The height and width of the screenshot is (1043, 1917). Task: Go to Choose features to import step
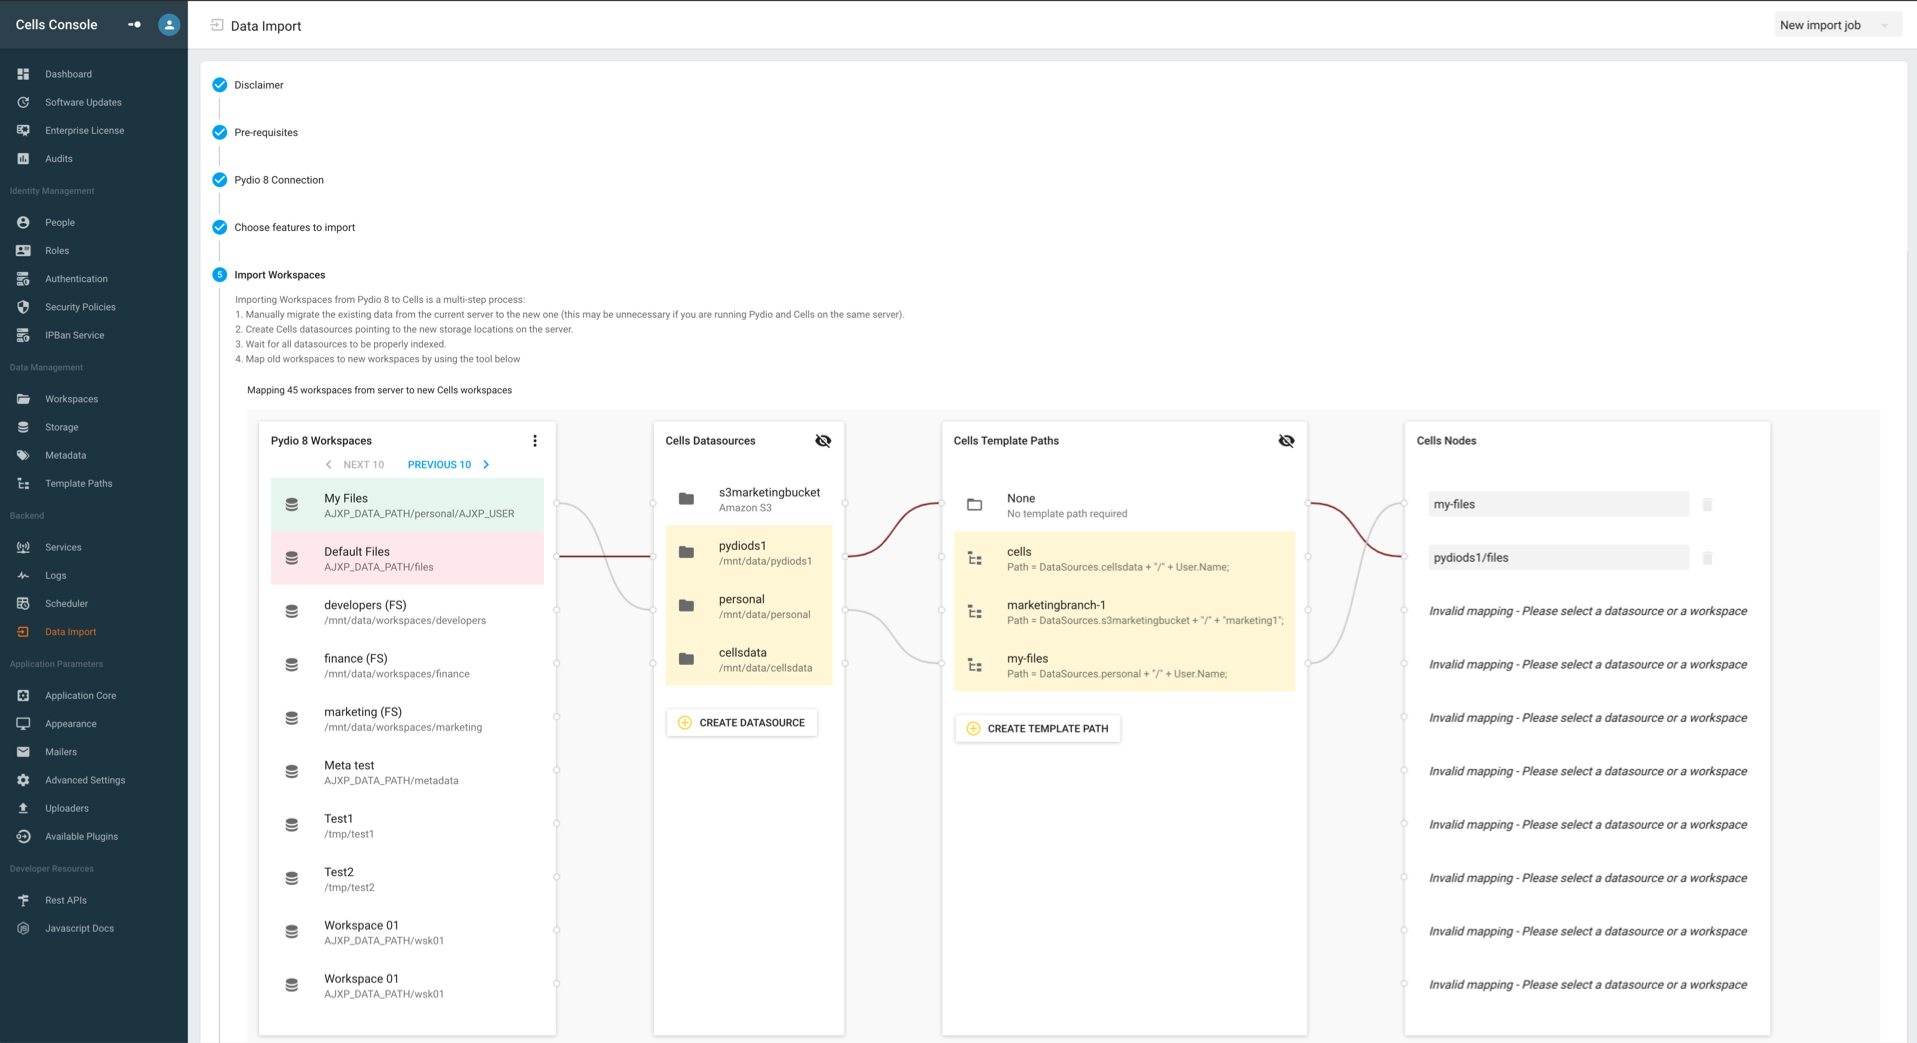pyautogui.click(x=284, y=227)
